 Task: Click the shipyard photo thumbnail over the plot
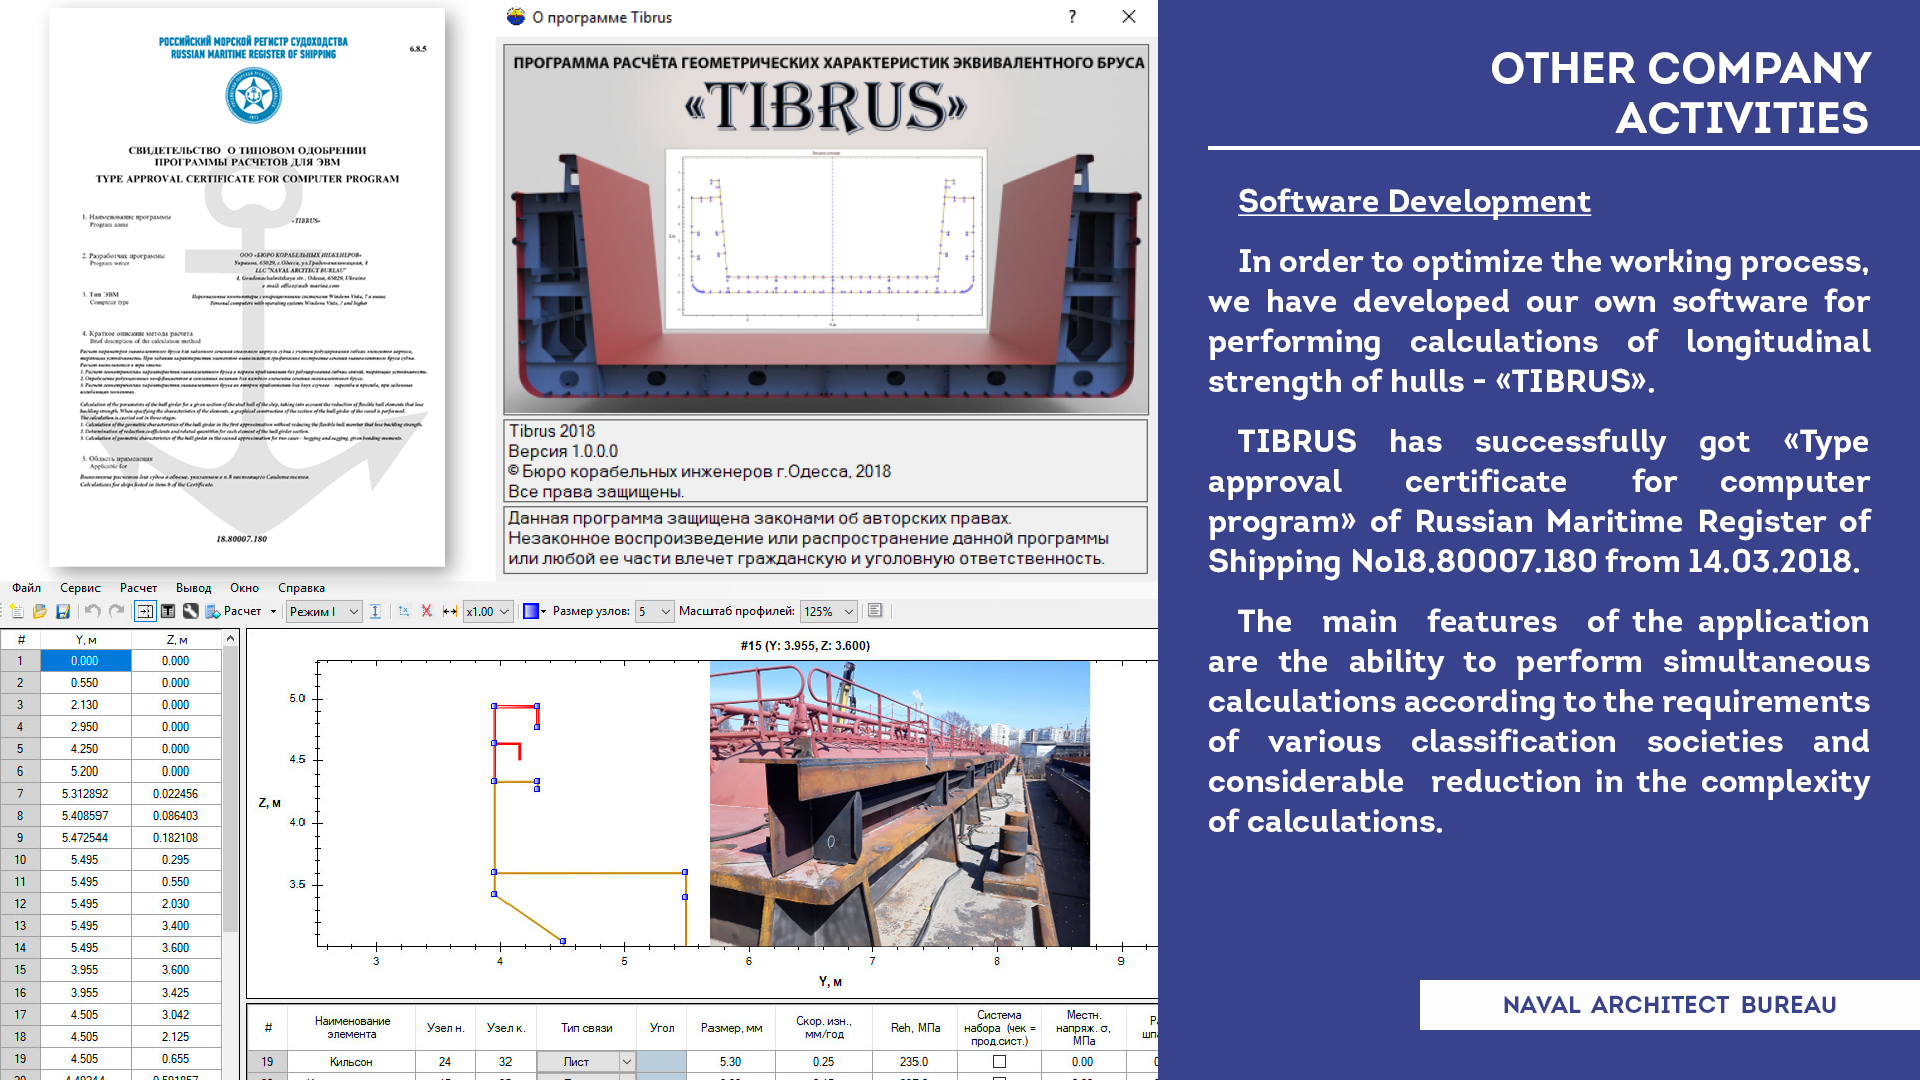point(900,804)
